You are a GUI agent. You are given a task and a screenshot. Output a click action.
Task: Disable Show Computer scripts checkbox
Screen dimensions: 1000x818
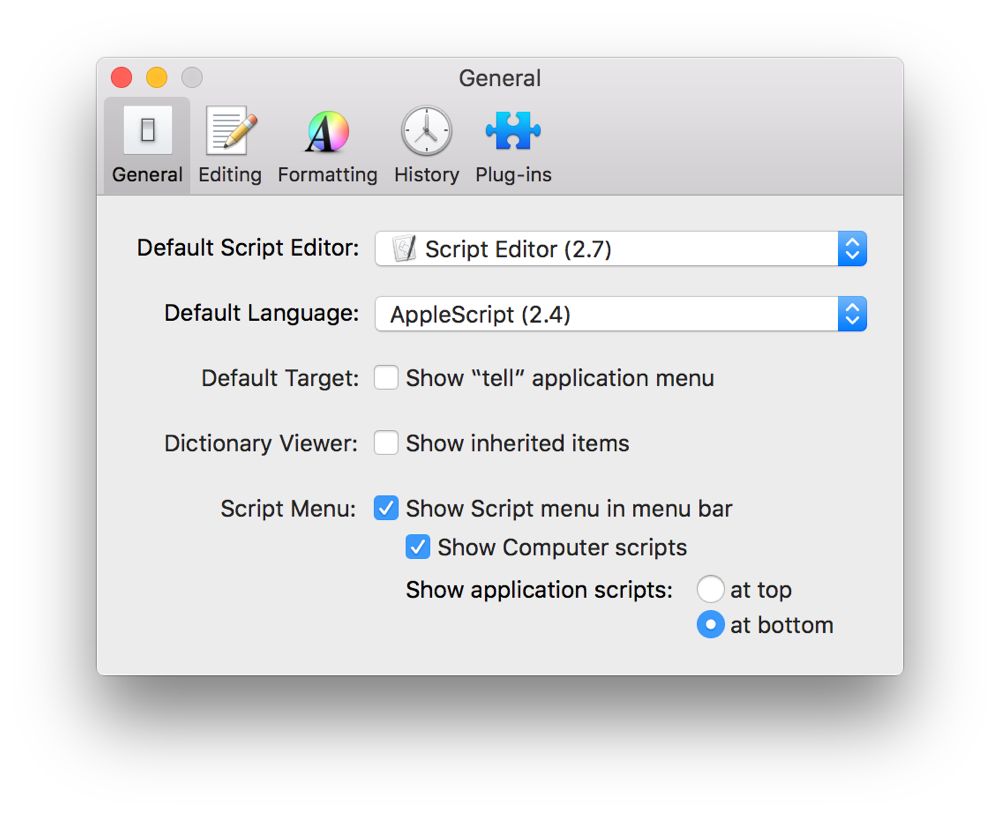(x=418, y=547)
